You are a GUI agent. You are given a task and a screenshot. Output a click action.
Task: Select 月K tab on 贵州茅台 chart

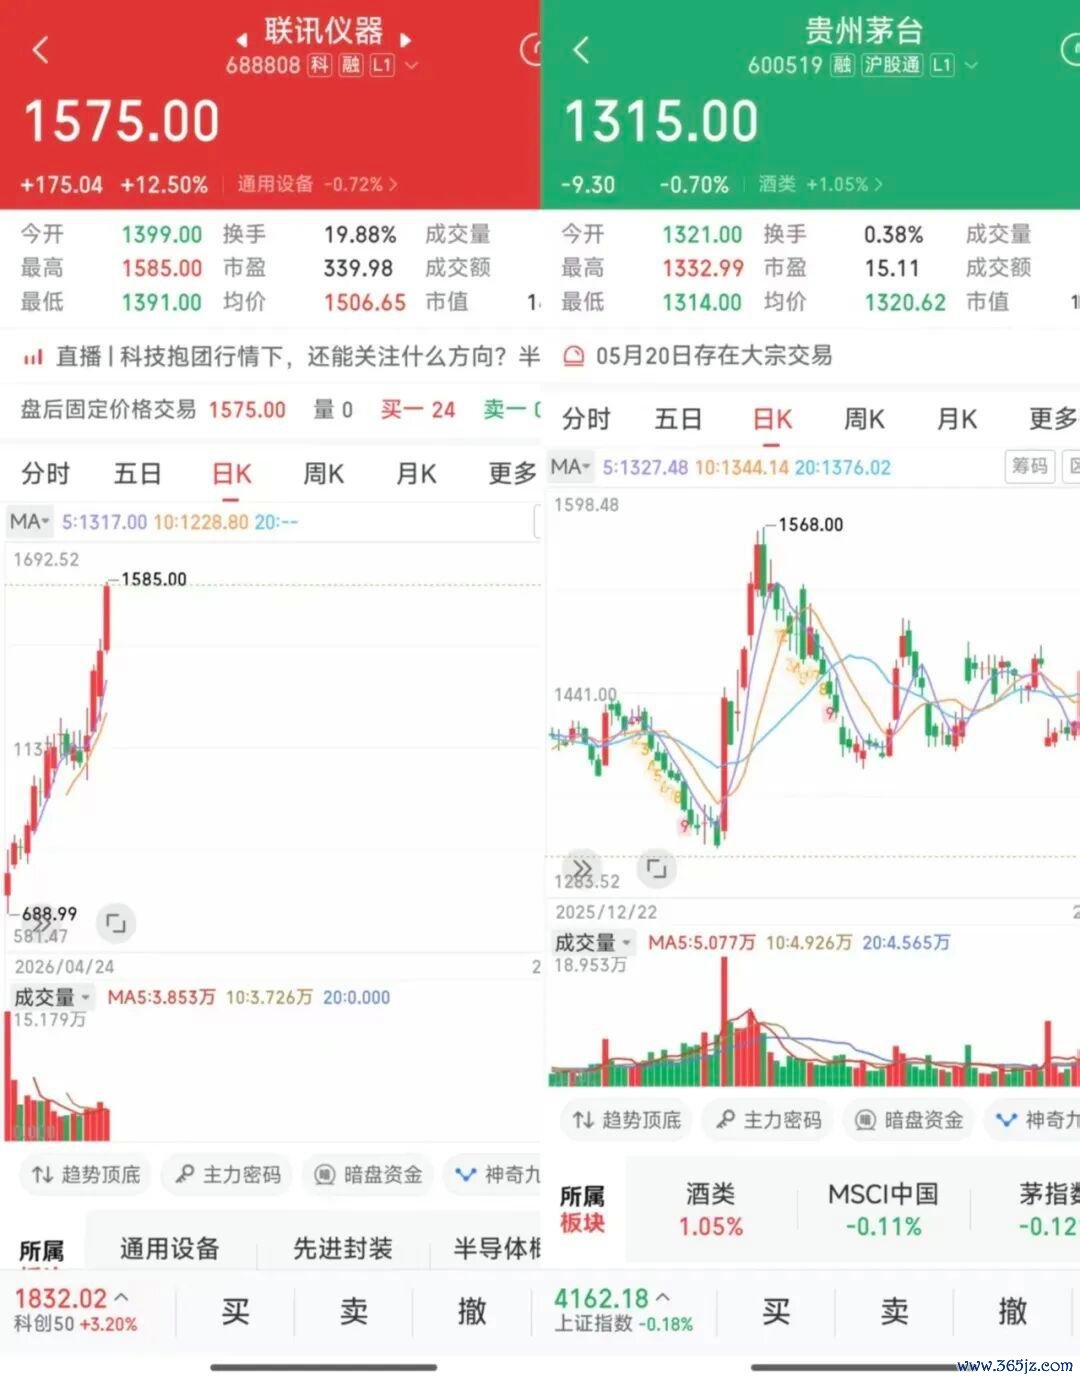tap(957, 419)
